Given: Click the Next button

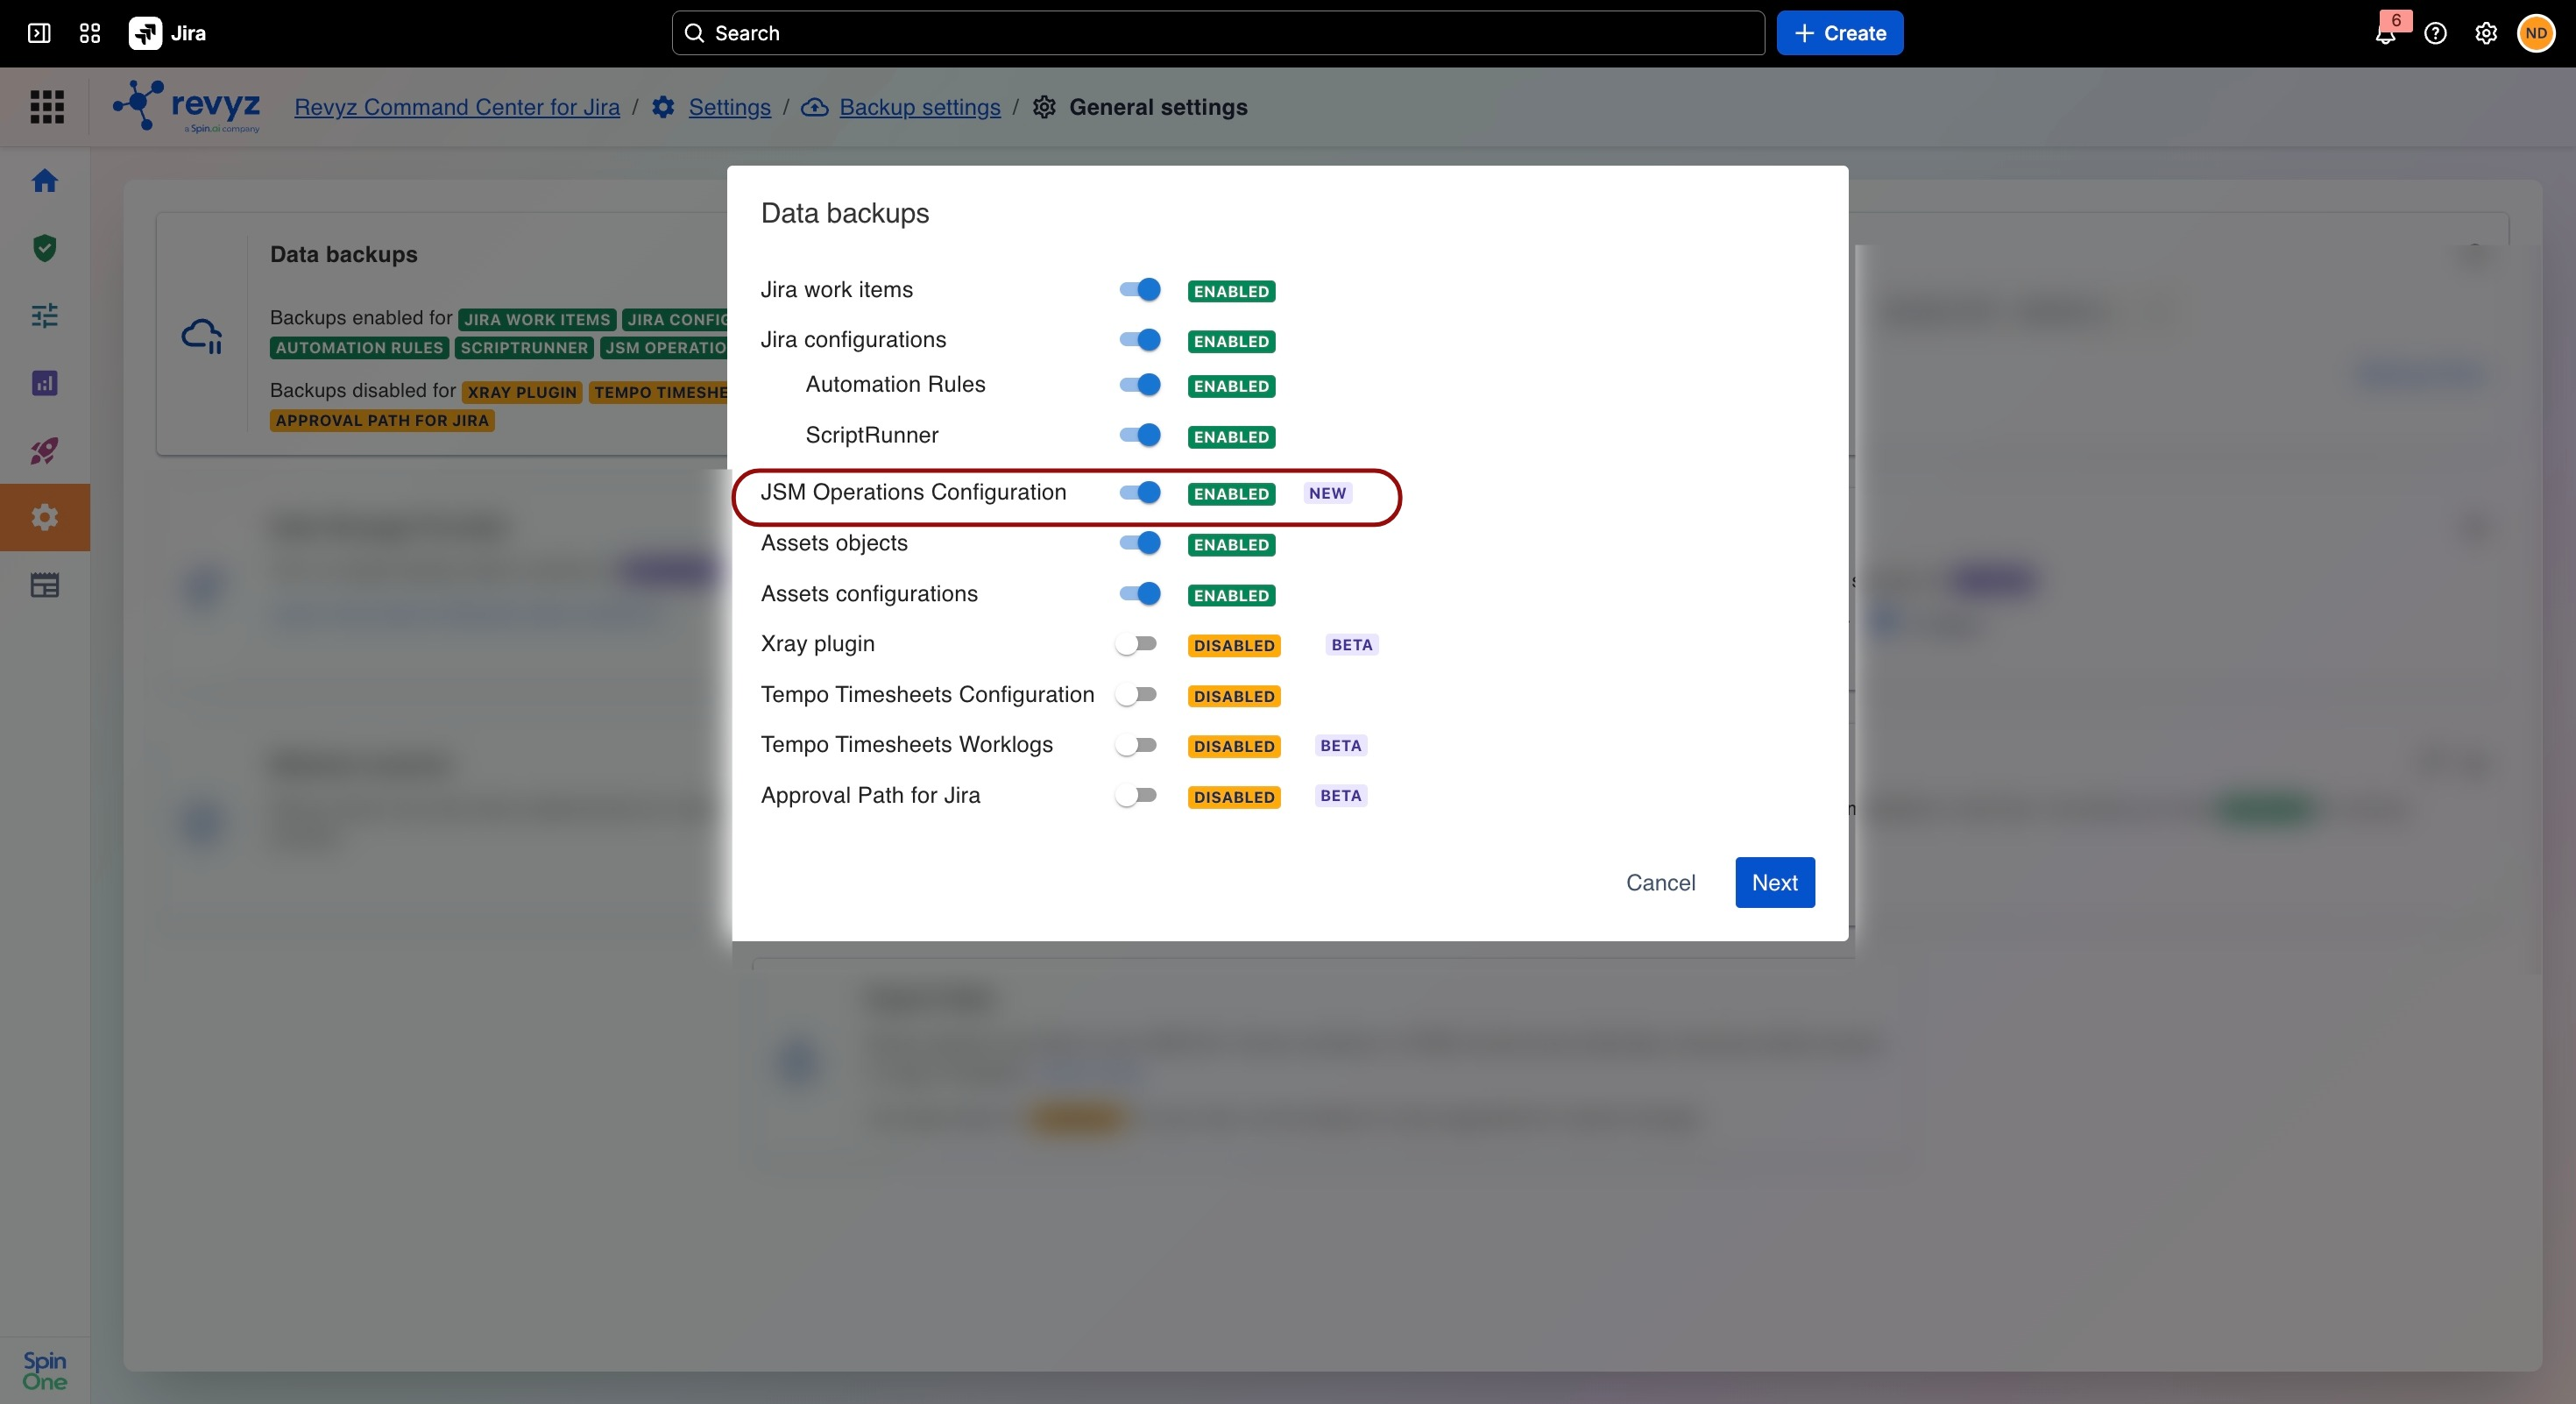Looking at the screenshot, I should click(x=1775, y=883).
